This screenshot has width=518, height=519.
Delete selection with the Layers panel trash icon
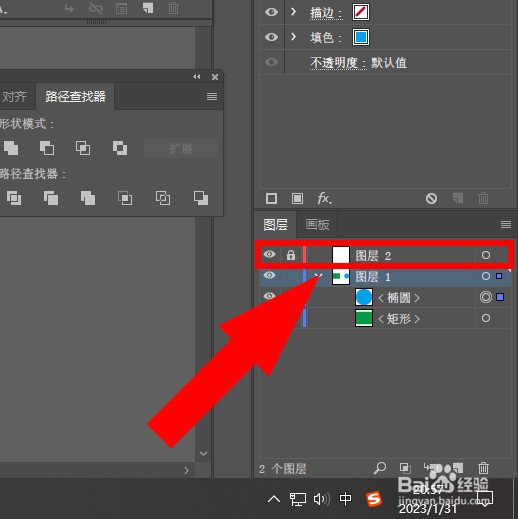point(483,468)
